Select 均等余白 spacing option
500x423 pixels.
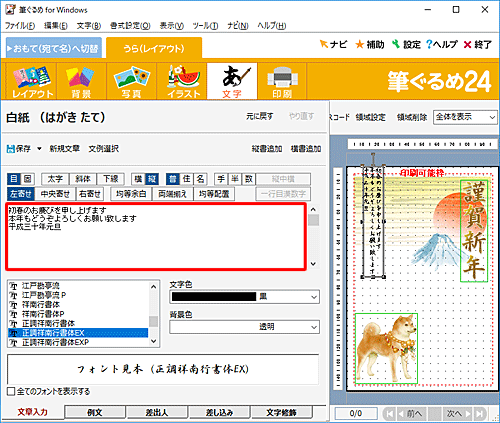[x=131, y=194]
